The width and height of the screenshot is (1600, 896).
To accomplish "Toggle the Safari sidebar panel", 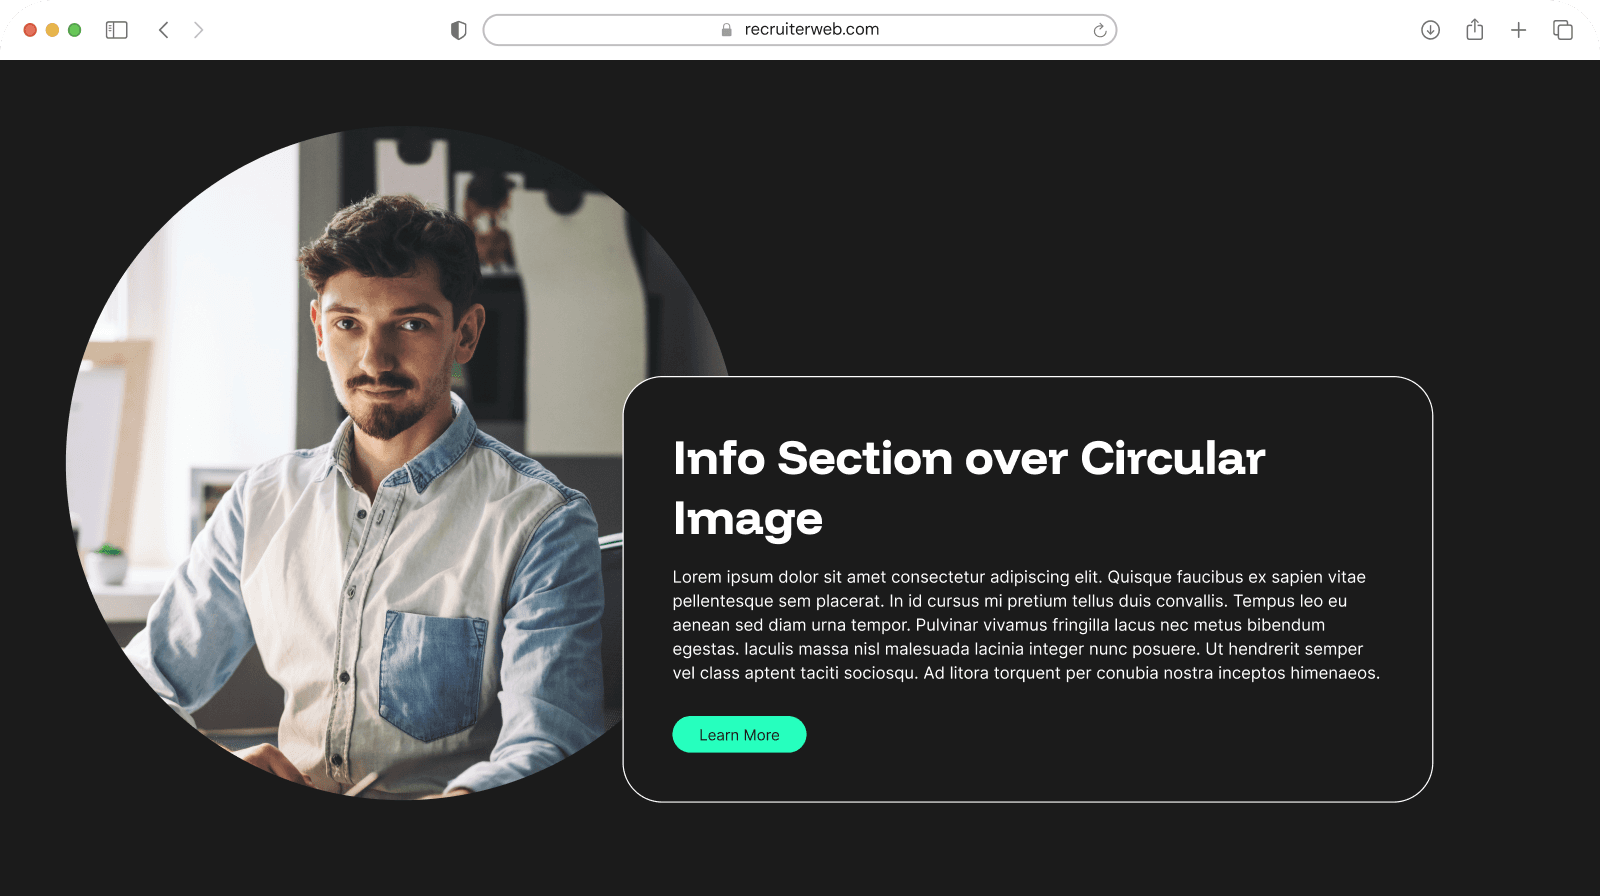I will pyautogui.click(x=117, y=30).
